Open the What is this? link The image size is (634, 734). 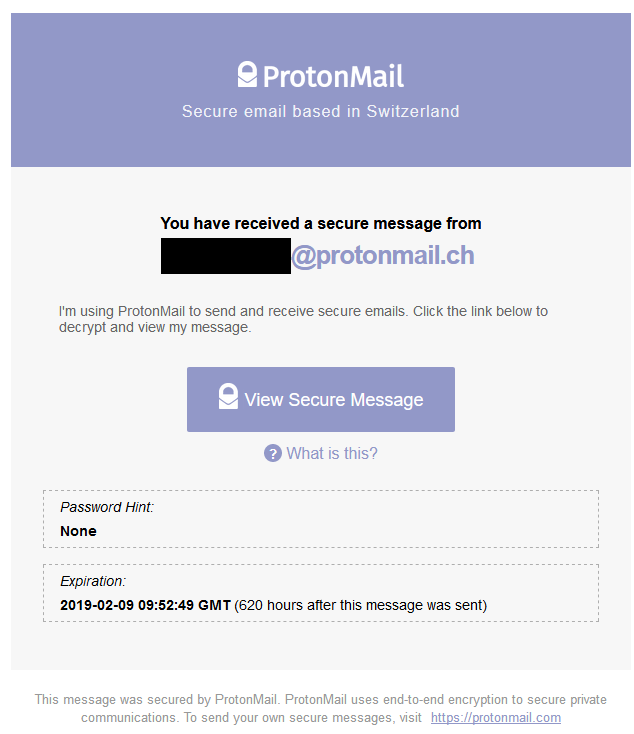332,453
